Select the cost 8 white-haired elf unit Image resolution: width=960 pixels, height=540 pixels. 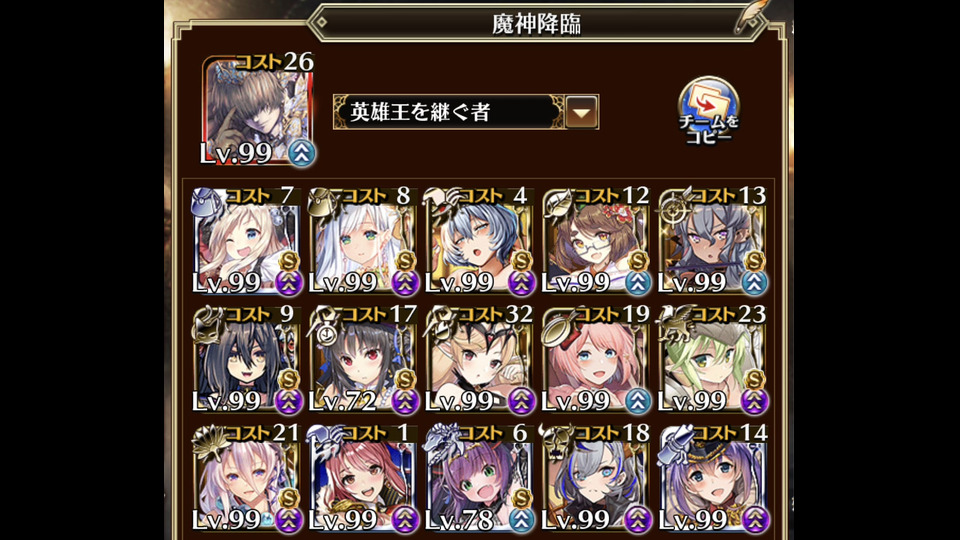(x=363, y=241)
